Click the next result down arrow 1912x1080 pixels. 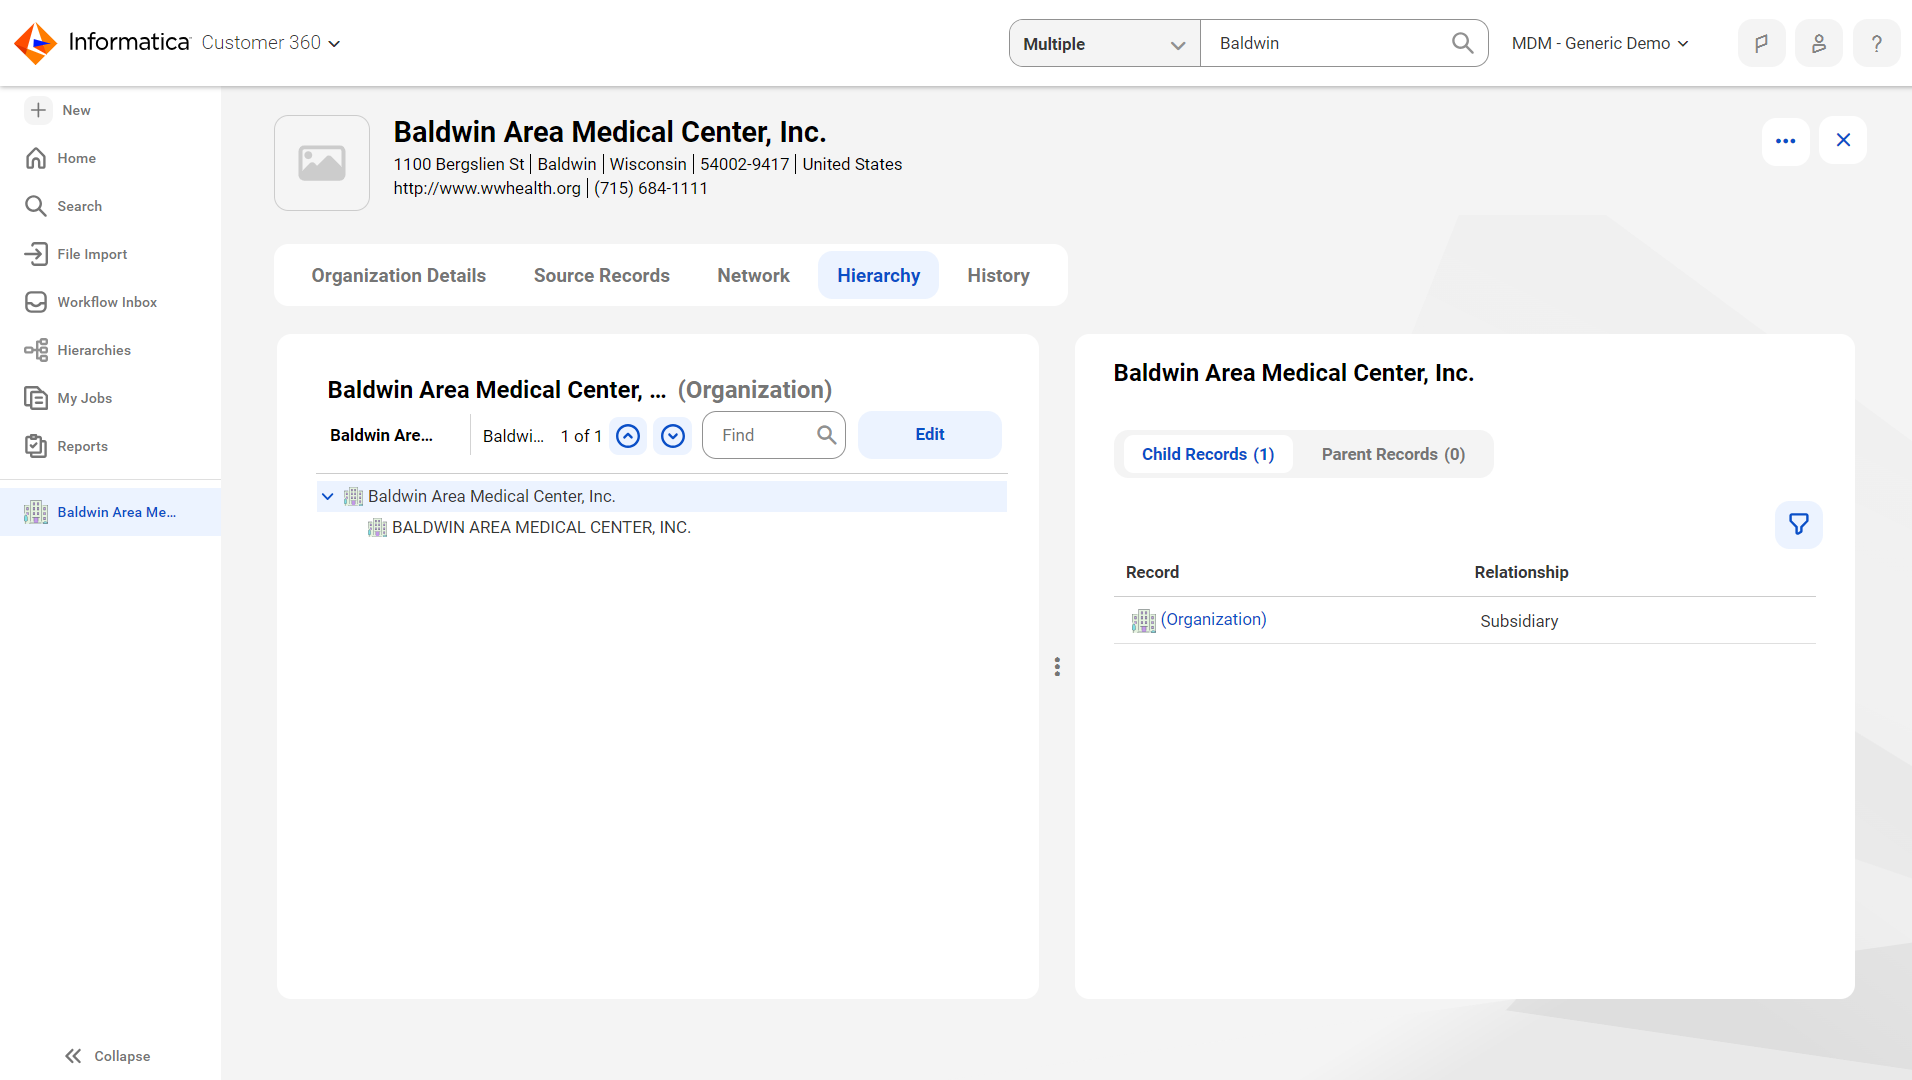(673, 436)
